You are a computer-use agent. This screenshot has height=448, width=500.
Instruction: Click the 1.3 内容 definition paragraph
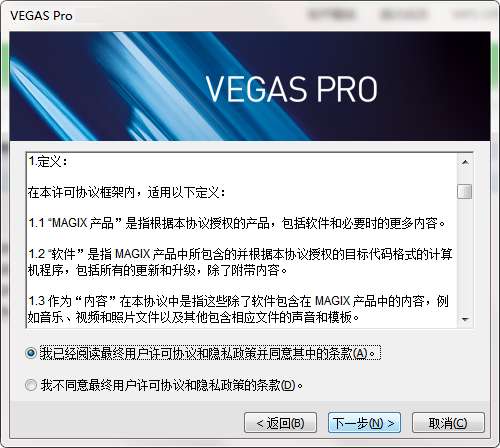coord(238,309)
